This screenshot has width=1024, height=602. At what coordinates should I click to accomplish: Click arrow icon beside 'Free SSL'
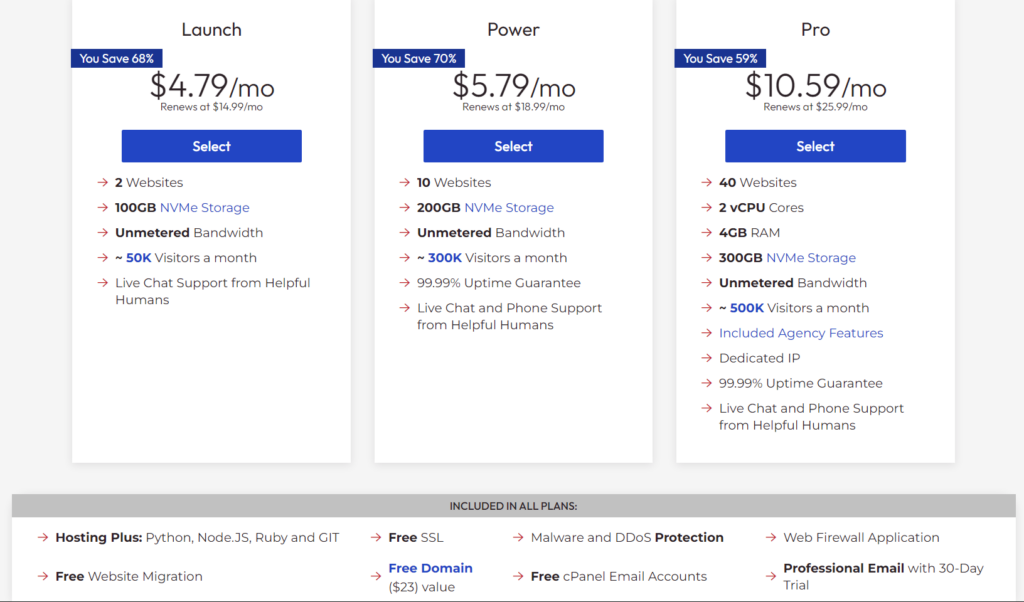[x=376, y=537]
